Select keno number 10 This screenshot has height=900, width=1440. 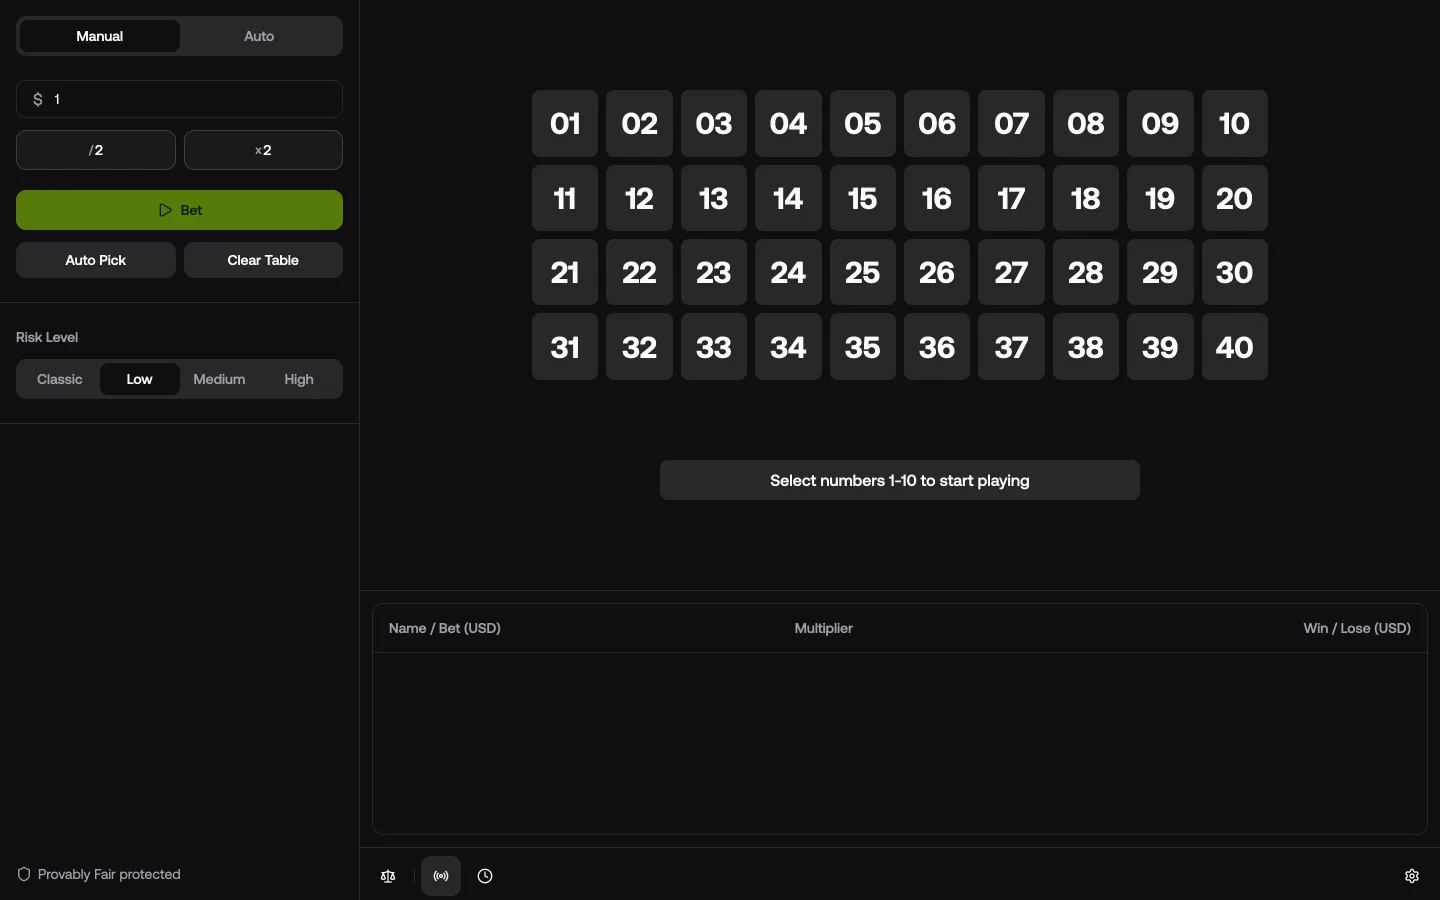(x=1235, y=124)
